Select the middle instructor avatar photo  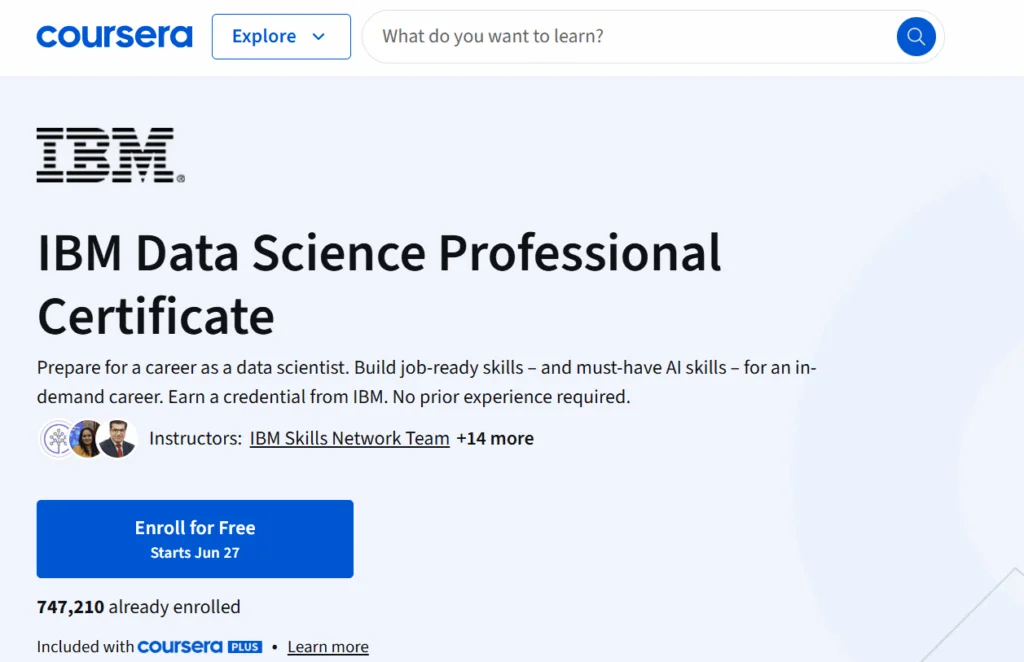click(87, 439)
